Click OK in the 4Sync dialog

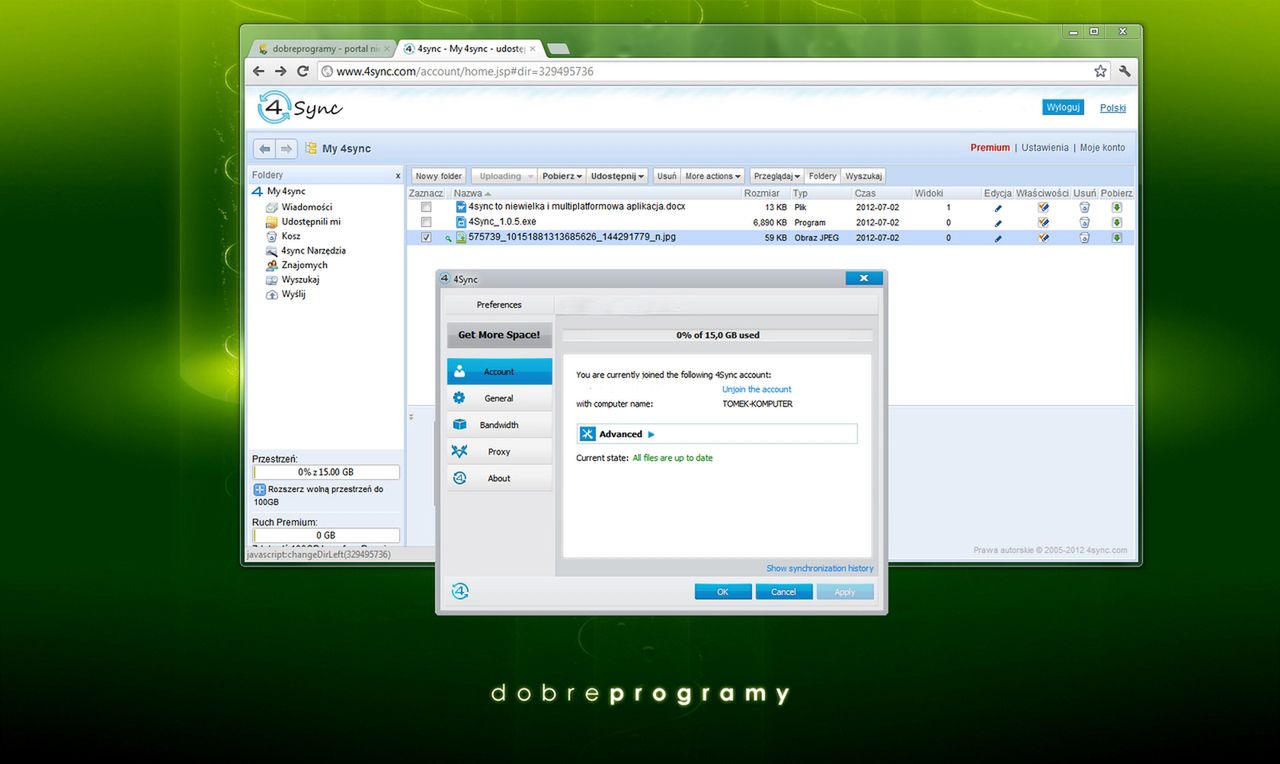tap(723, 592)
